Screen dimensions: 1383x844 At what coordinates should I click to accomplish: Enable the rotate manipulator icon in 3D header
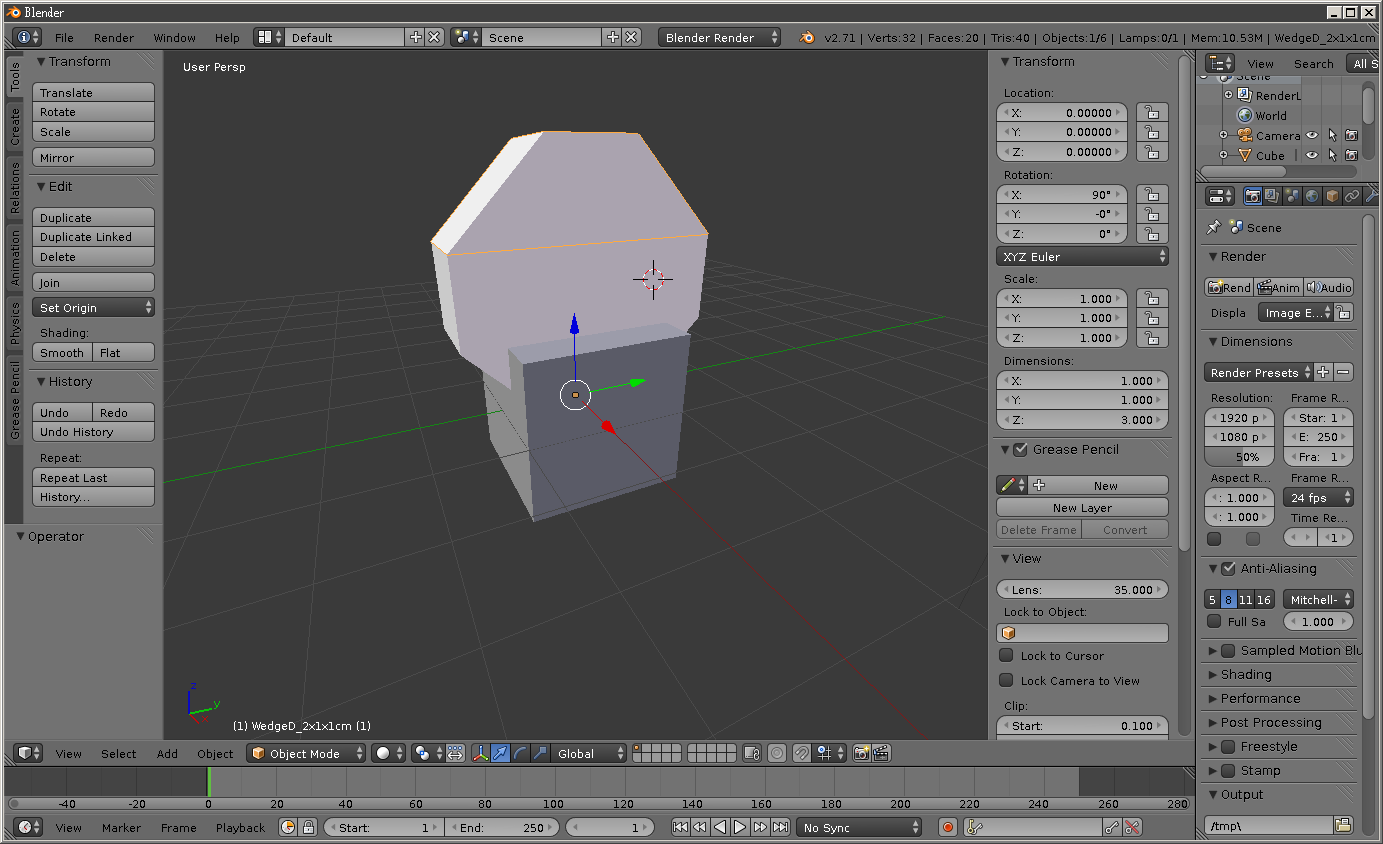(x=520, y=754)
